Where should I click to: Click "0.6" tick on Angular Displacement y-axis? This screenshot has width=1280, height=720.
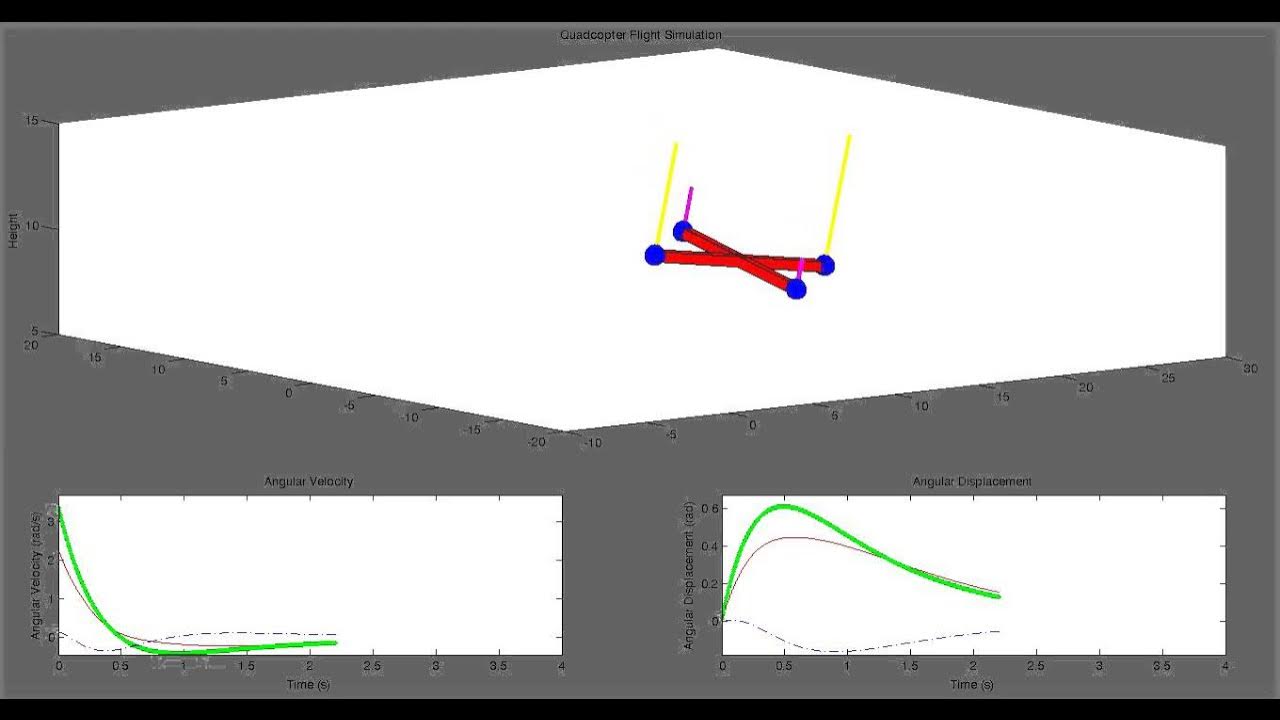[x=709, y=508]
